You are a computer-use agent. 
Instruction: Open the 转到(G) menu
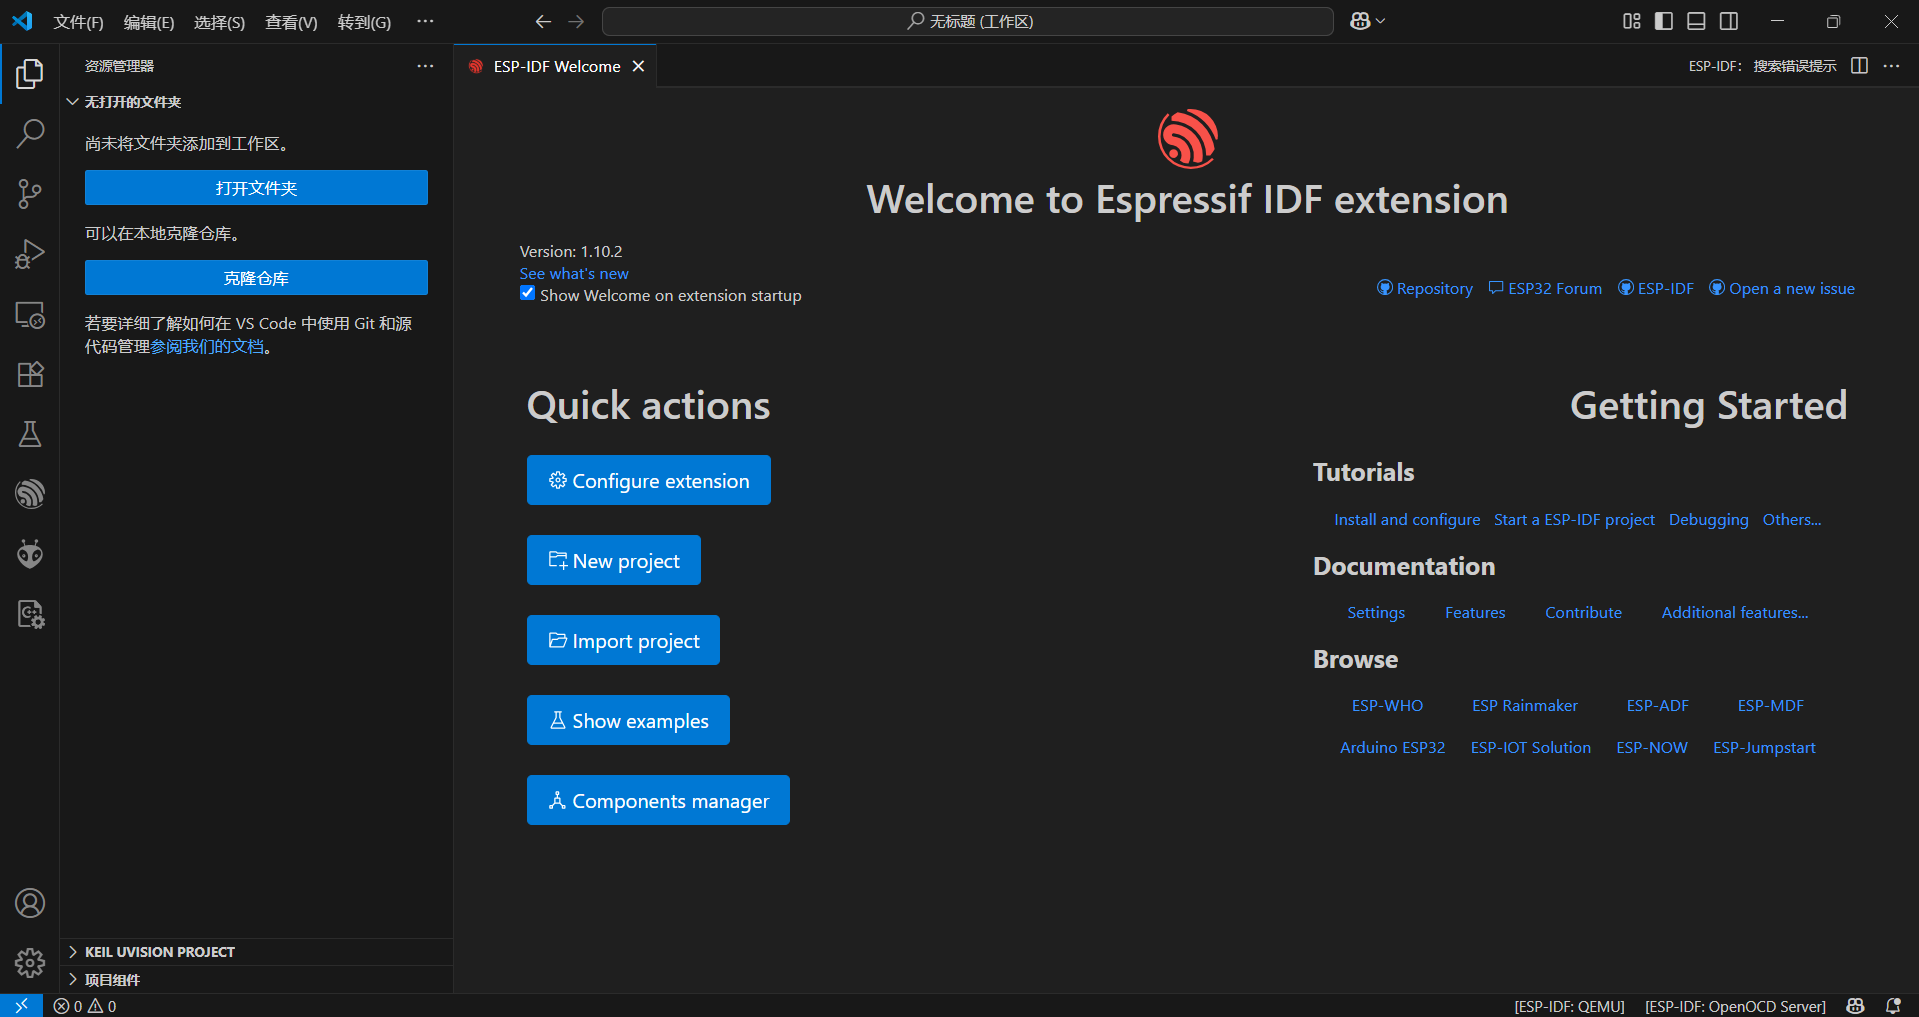click(x=364, y=22)
